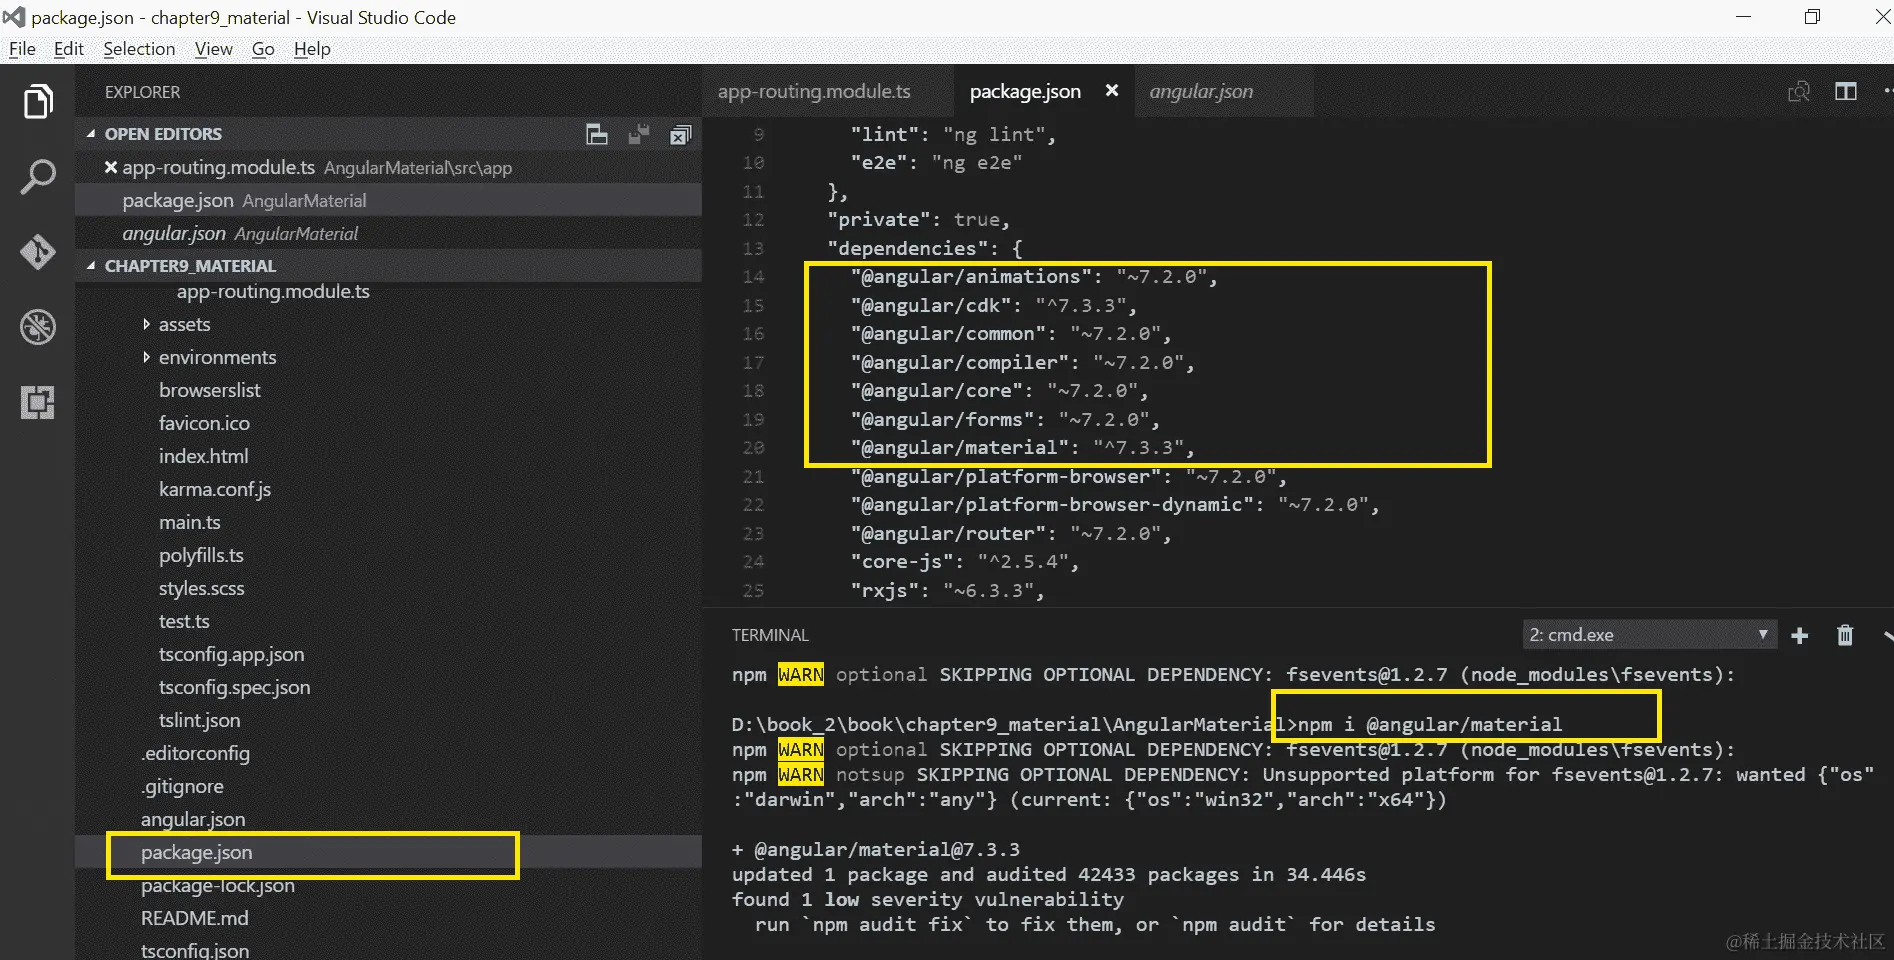Open the View menu

tap(213, 49)
